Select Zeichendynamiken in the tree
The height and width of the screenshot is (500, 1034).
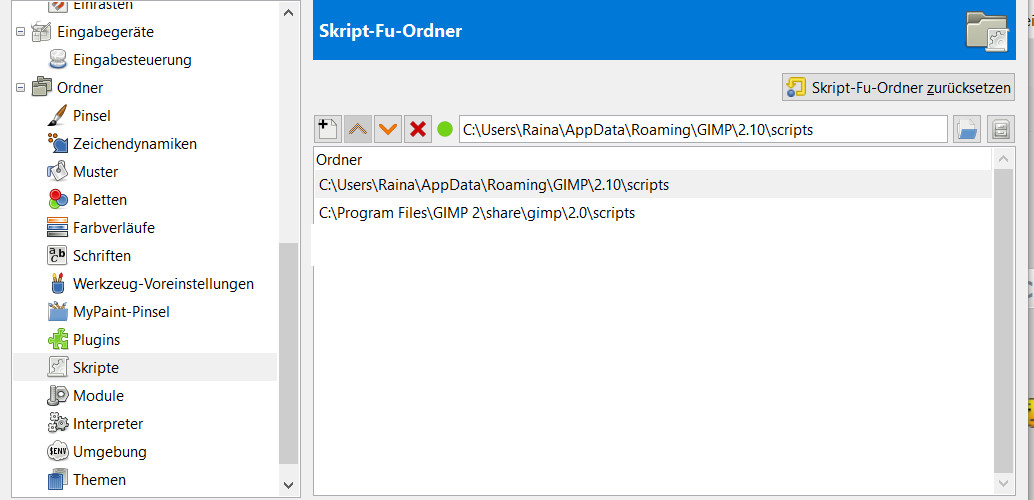(x=135, y=144)
